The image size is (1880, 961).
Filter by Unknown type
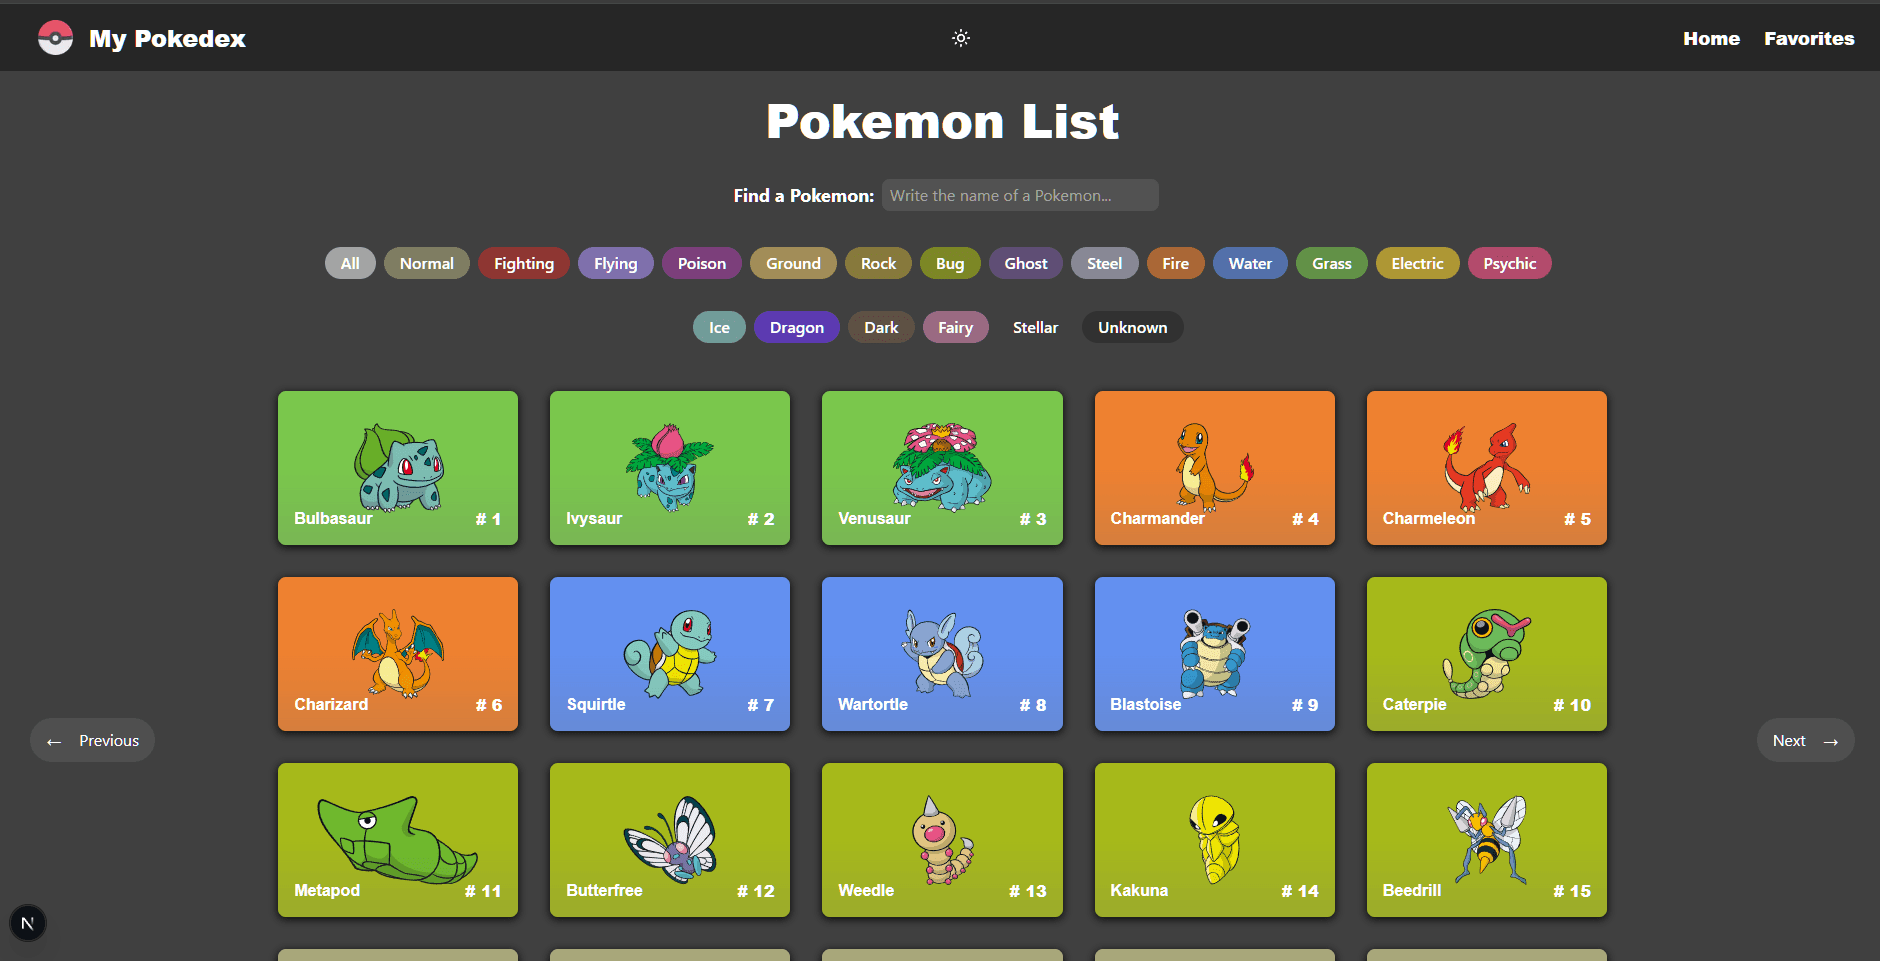1133,327
